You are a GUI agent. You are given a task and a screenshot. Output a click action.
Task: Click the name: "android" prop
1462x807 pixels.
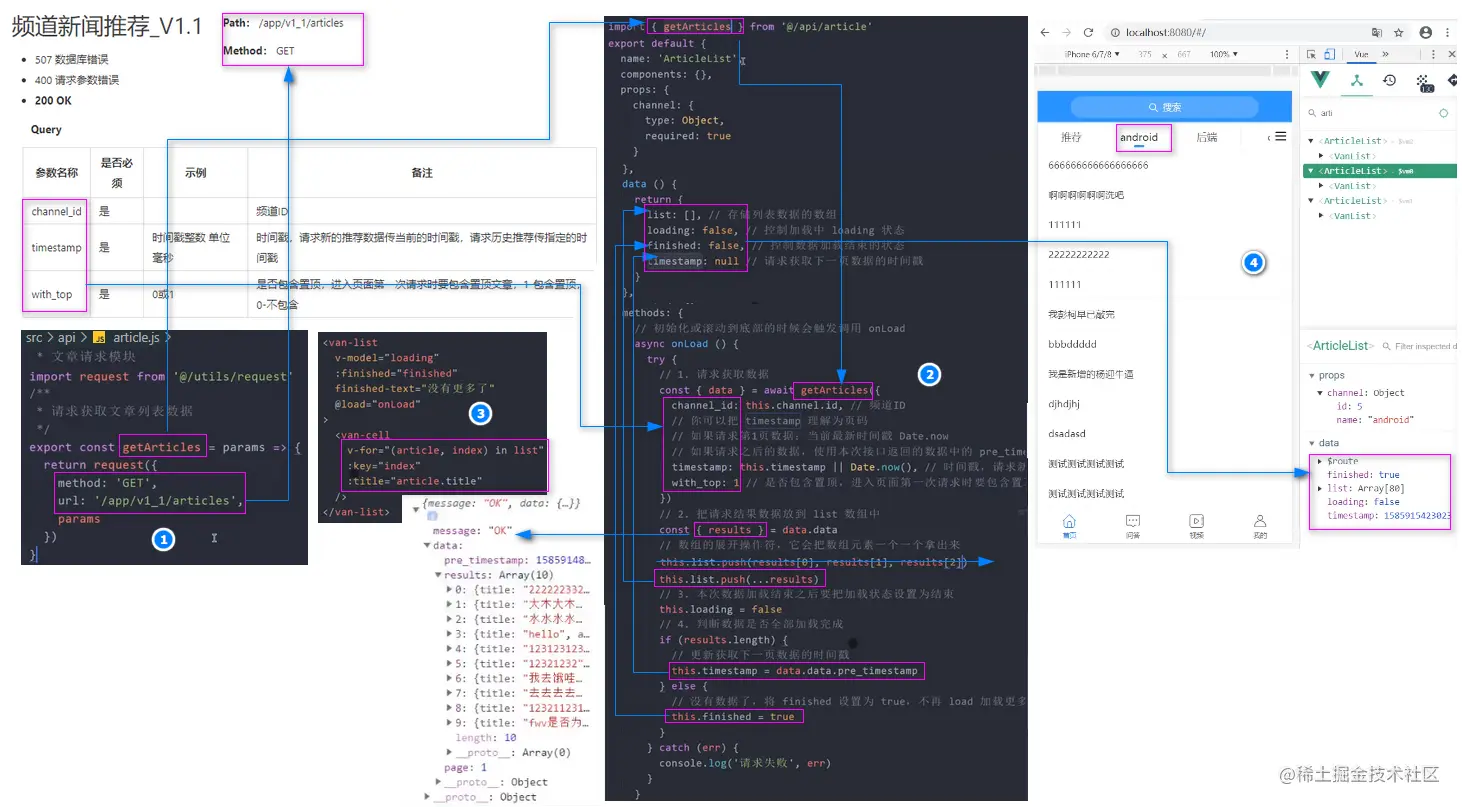click(x=1376, y=420)
